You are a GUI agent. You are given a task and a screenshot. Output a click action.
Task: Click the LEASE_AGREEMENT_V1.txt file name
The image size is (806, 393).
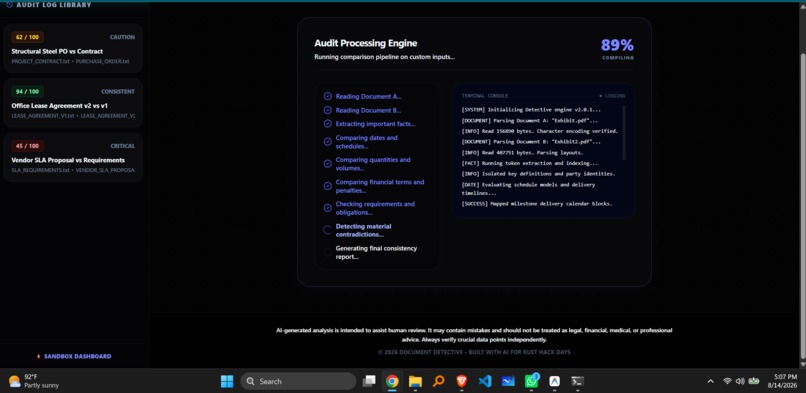(x=43, y=116)
